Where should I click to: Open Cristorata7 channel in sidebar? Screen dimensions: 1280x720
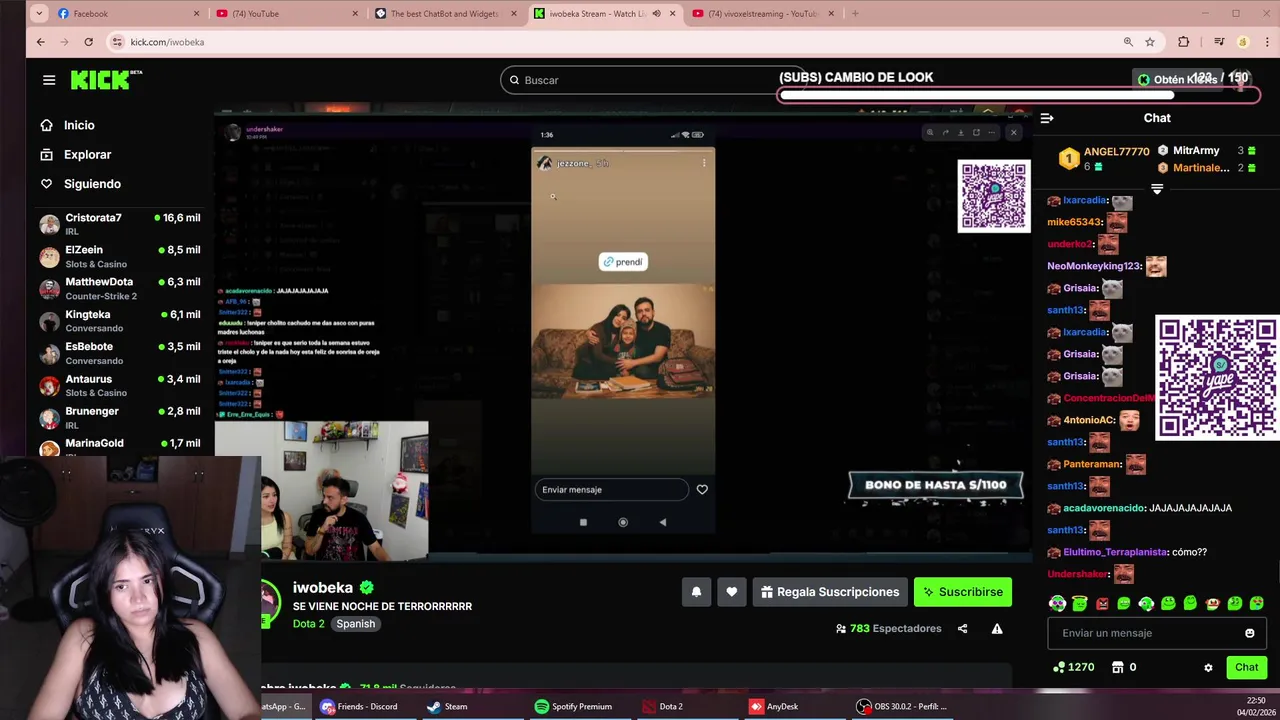click(120, 224)
